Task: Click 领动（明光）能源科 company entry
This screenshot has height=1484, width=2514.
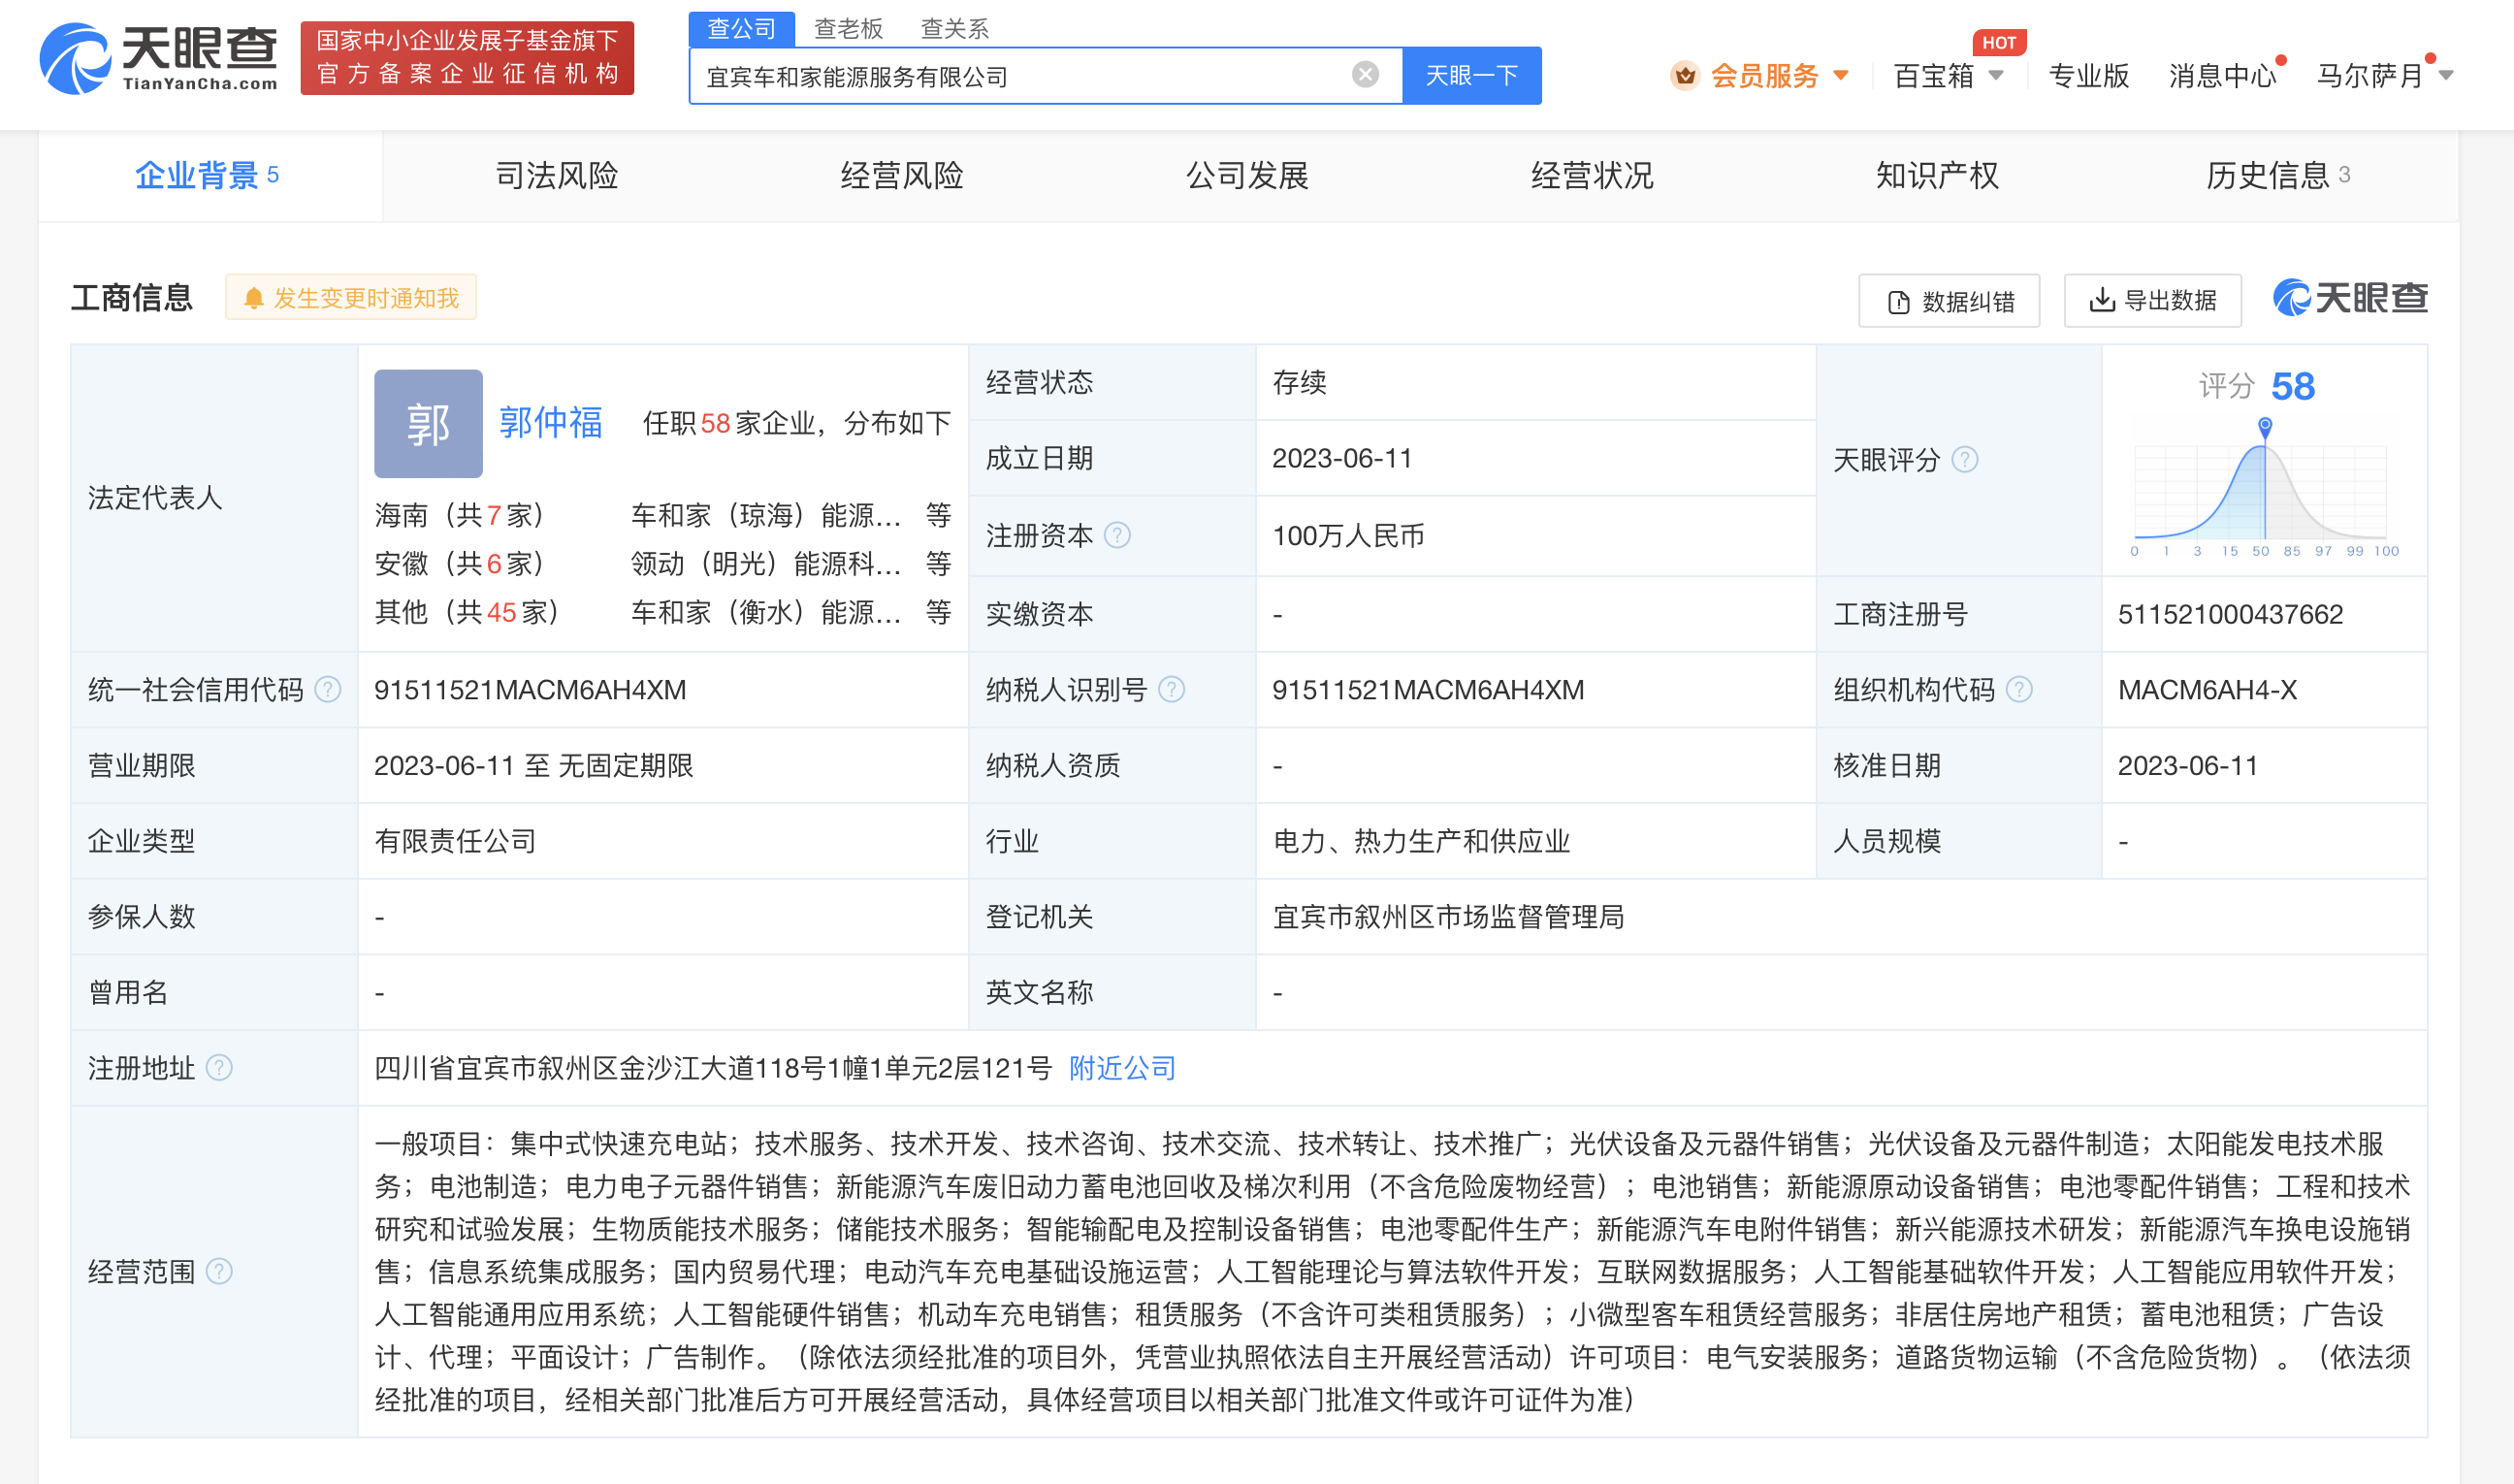Action: coord(765,563)
